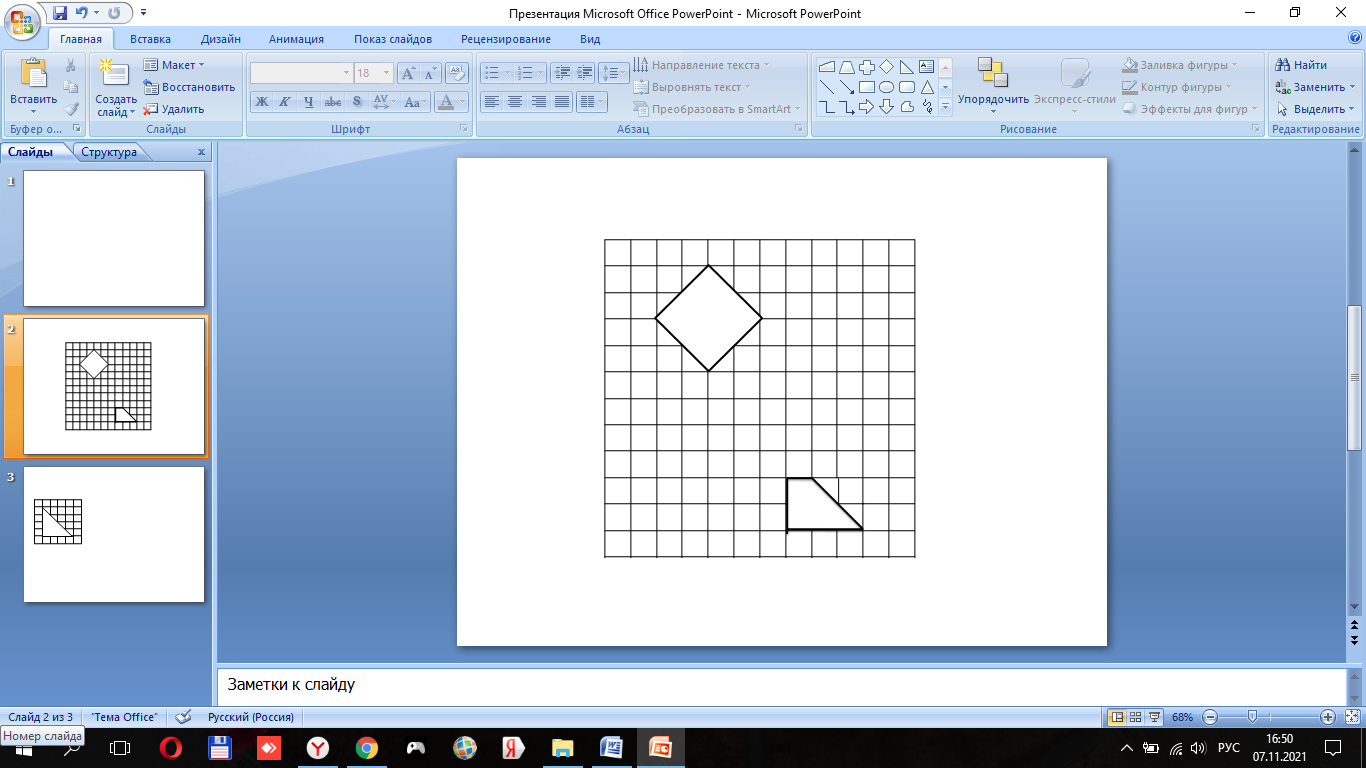Screen dimensions: 1366x768
Task: Switch to the Анимация tab
Action: click(x=296, y=39)
